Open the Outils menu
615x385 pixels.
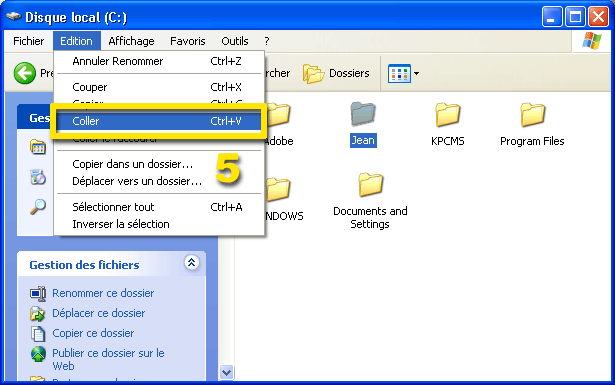pos(235,41)
